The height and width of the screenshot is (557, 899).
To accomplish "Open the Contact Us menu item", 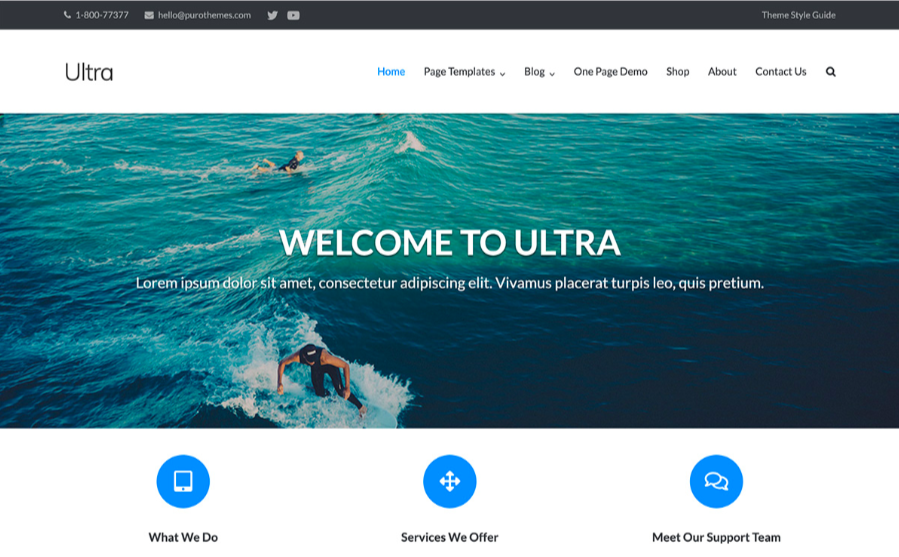I will coord(780,72).
